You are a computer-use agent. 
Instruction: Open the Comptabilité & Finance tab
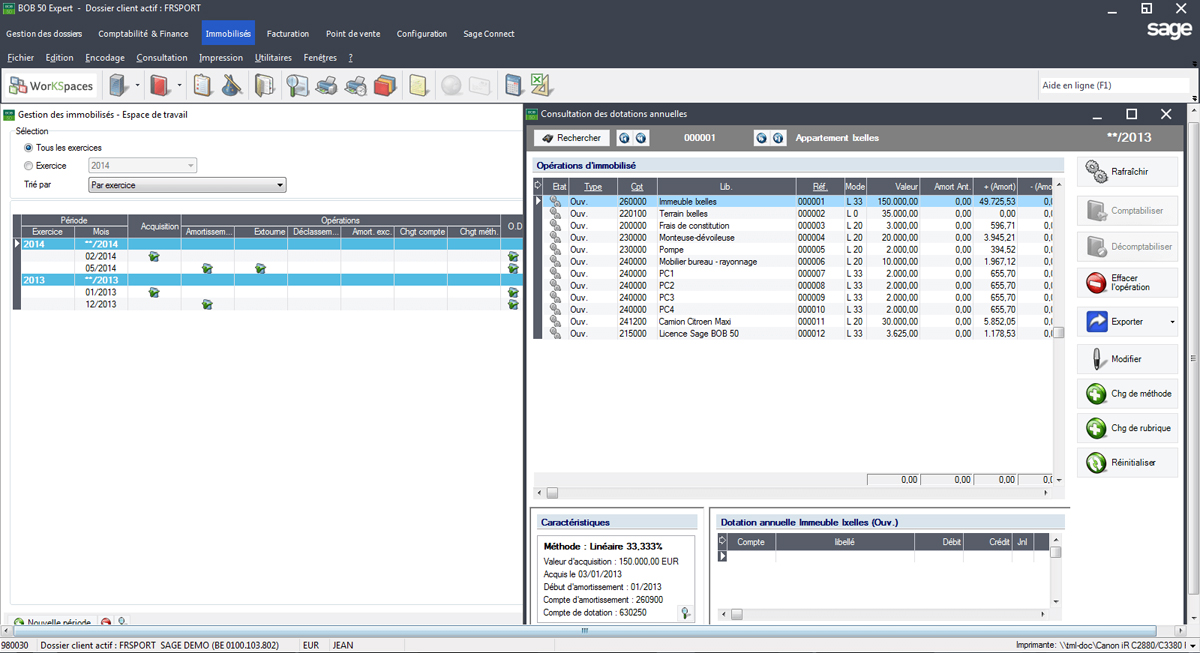[x=143, y=34]
